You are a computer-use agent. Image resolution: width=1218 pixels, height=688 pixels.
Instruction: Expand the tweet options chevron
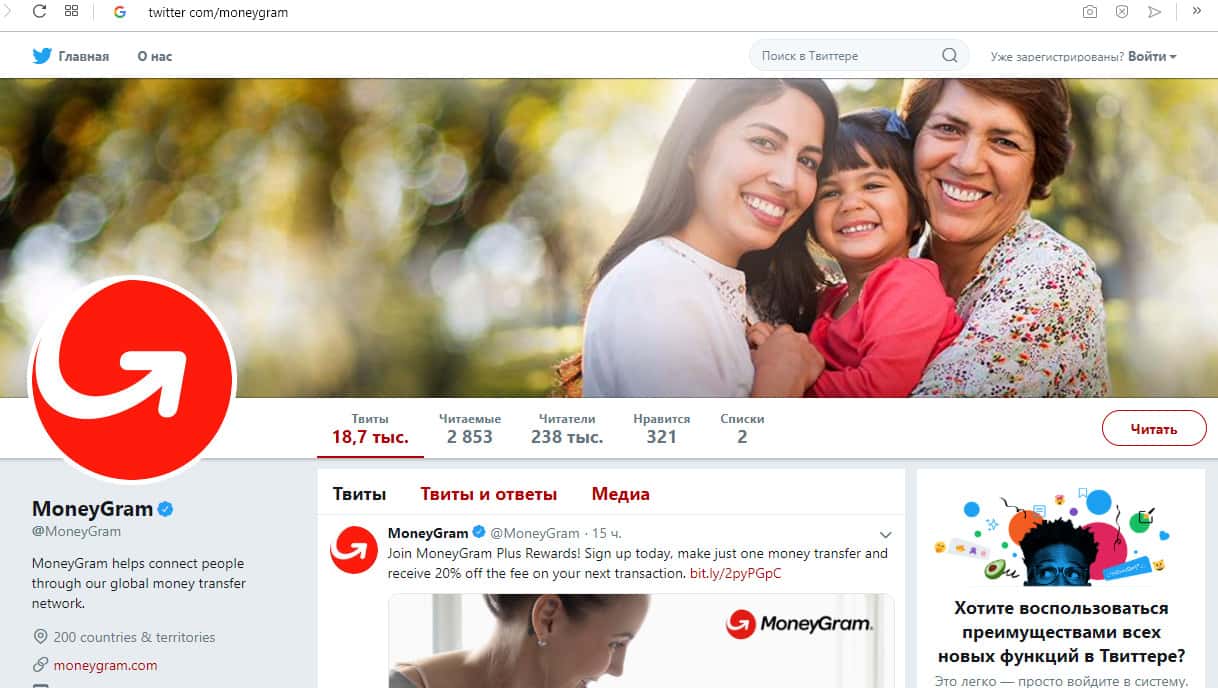885,535
